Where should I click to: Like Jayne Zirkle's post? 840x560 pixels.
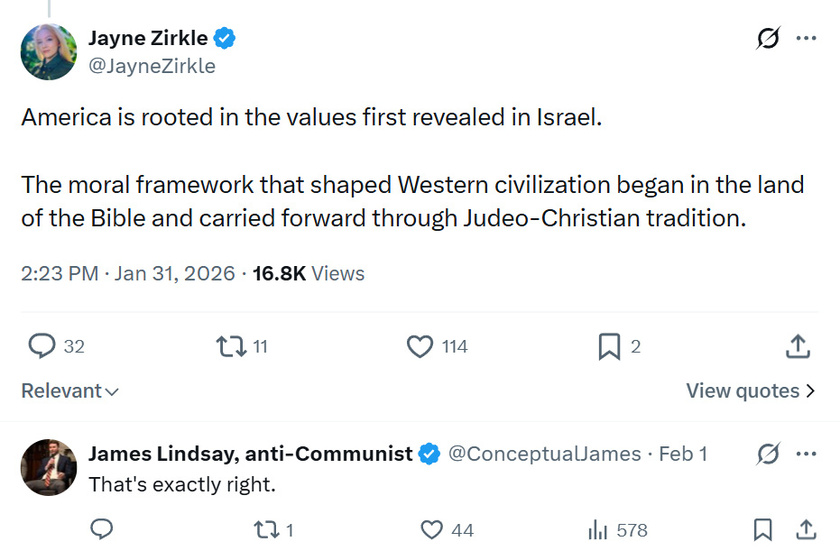point(420,346)
